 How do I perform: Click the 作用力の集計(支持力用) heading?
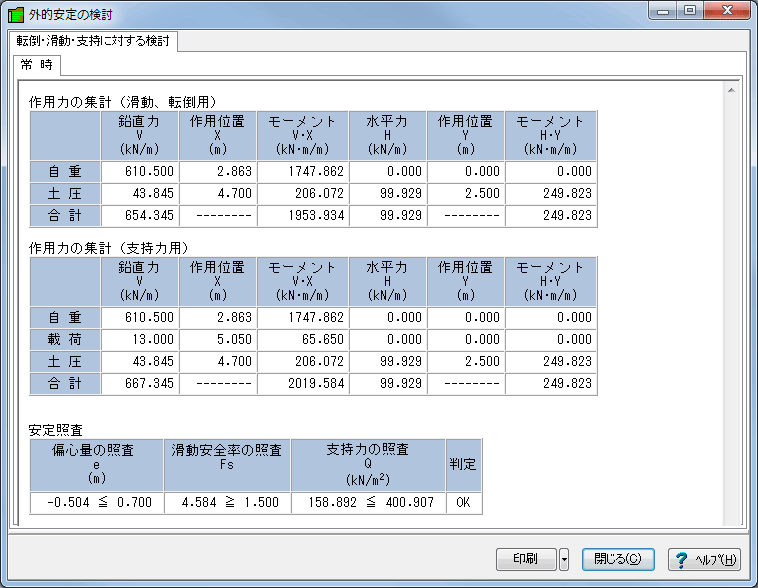click(x=108, y=248)
